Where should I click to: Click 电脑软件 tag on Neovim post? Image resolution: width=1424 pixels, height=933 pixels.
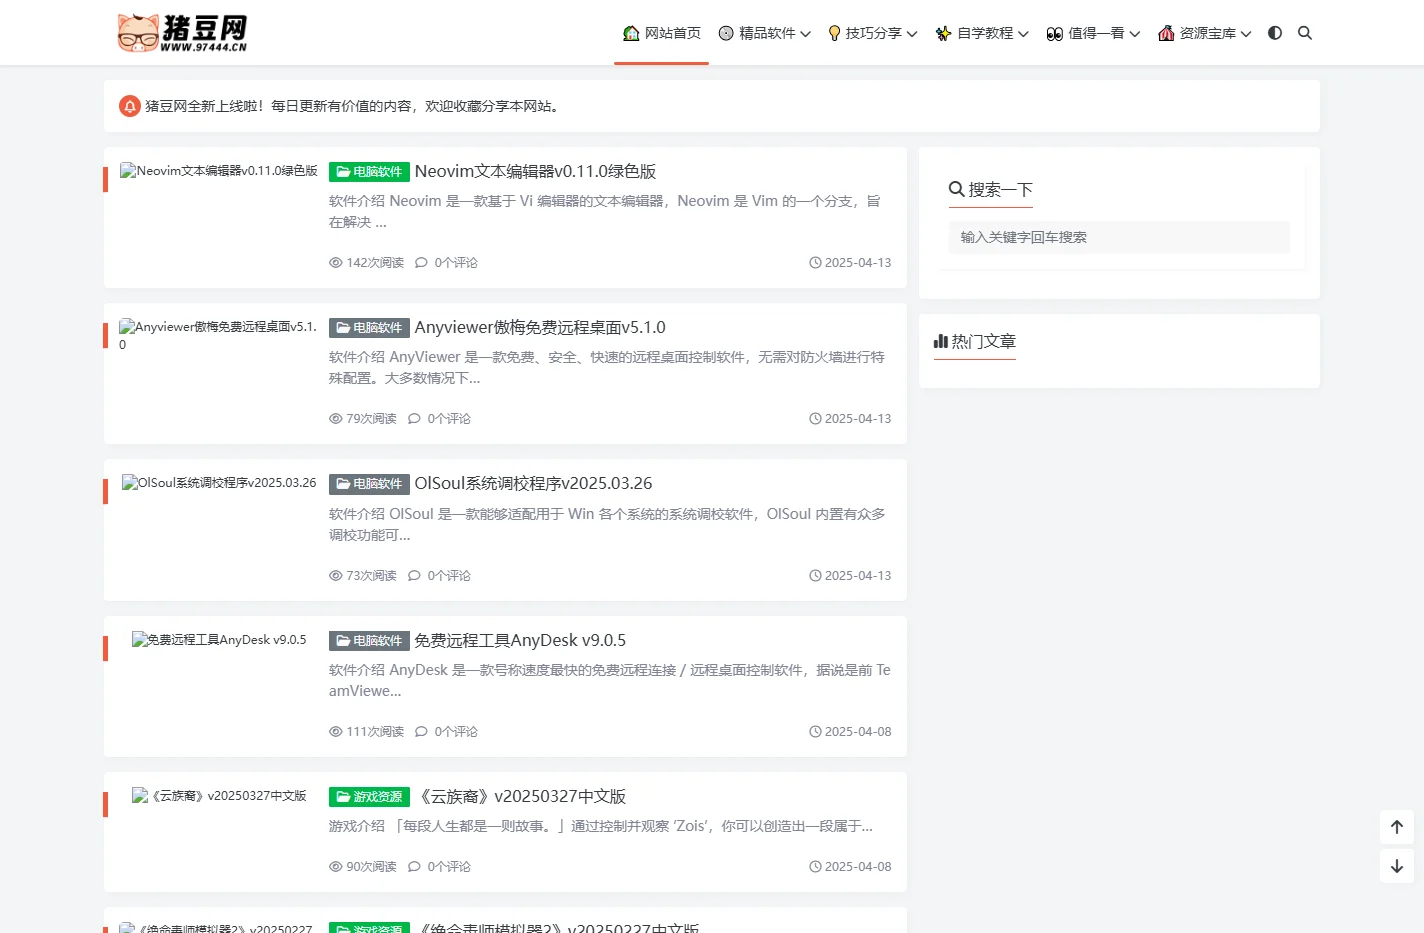tap(369, 172)
